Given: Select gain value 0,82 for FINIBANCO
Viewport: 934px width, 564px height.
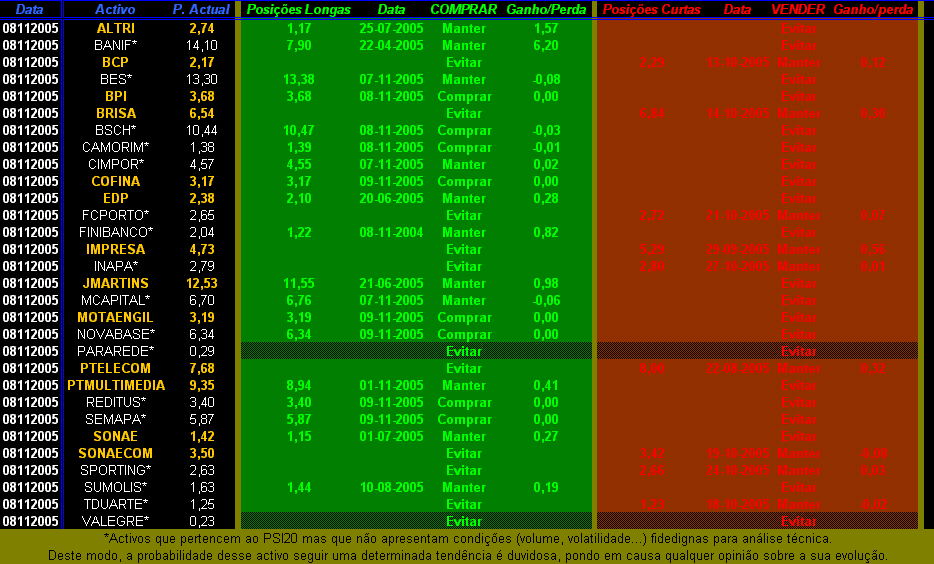Looking at the screenshot, I should point(546,232).
